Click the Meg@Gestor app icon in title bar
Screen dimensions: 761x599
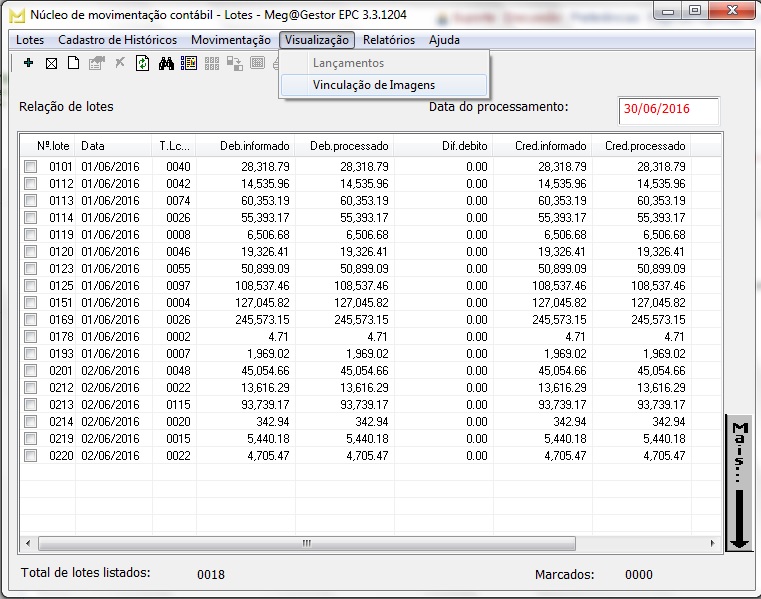click(x=15, y=15)
